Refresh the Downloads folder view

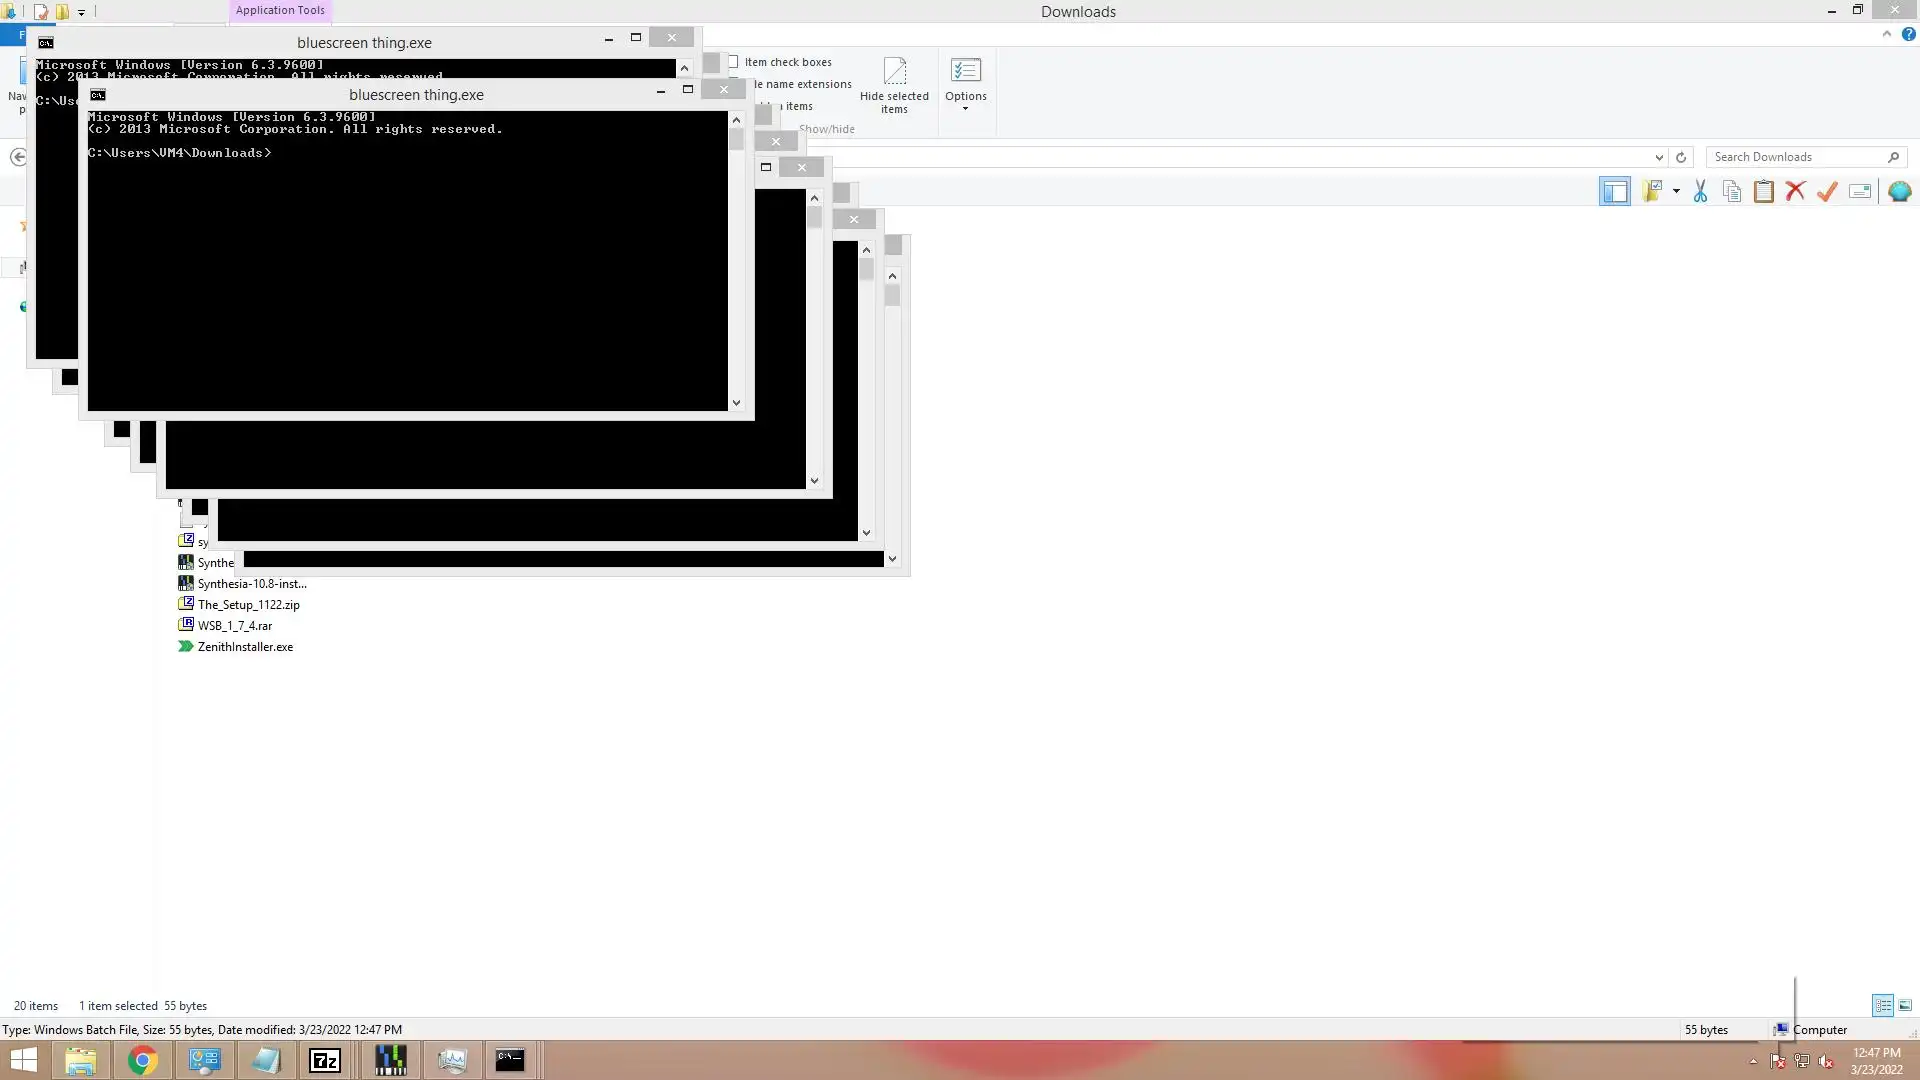(x=1681, y=157)
